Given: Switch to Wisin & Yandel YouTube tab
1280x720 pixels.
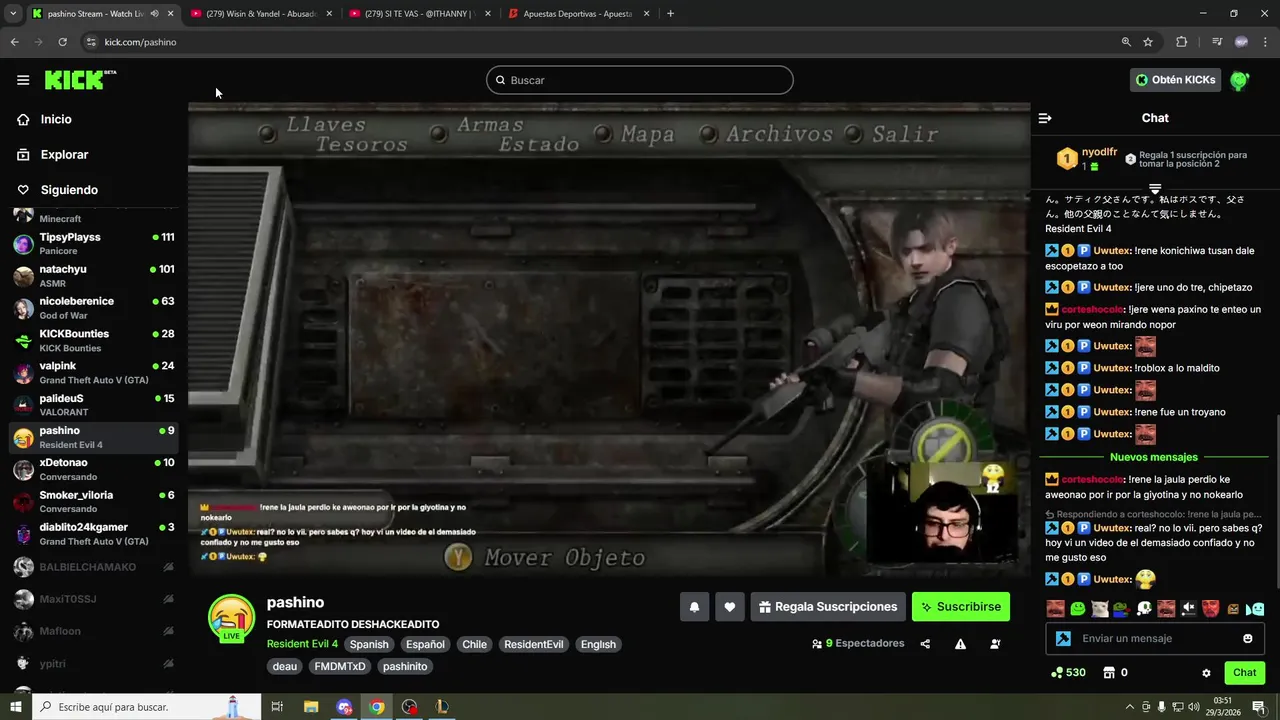Looking at the screenshot, I should (x=260, y=14).
